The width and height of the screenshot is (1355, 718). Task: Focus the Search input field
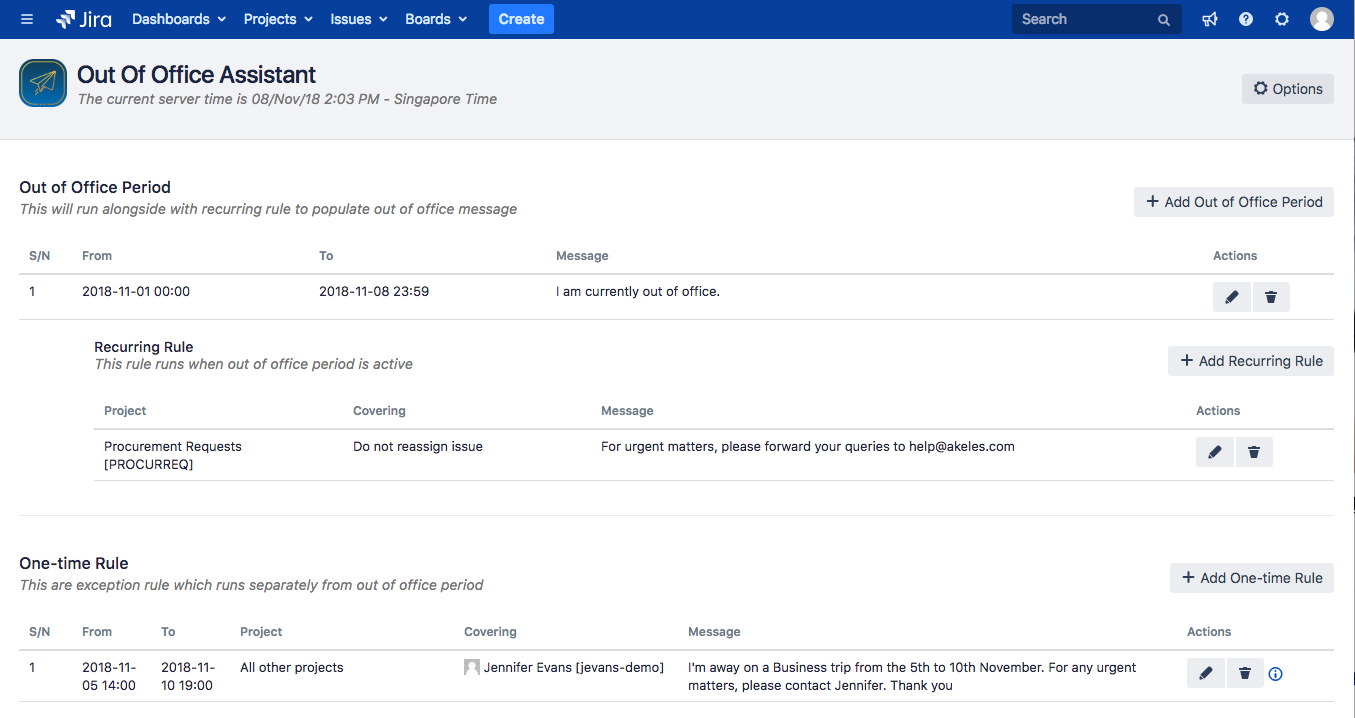1085,19
